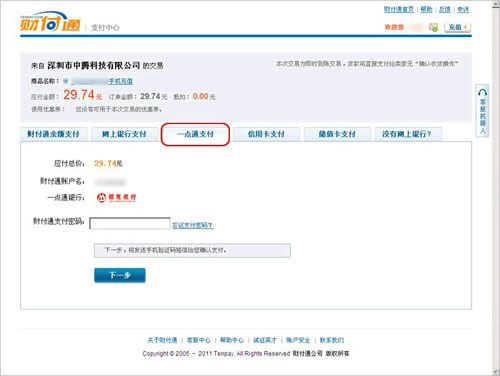Viewport: 500px width, 376px height.
Task: Open the 帮助中心 footer link
Action: tap(232, 340)
